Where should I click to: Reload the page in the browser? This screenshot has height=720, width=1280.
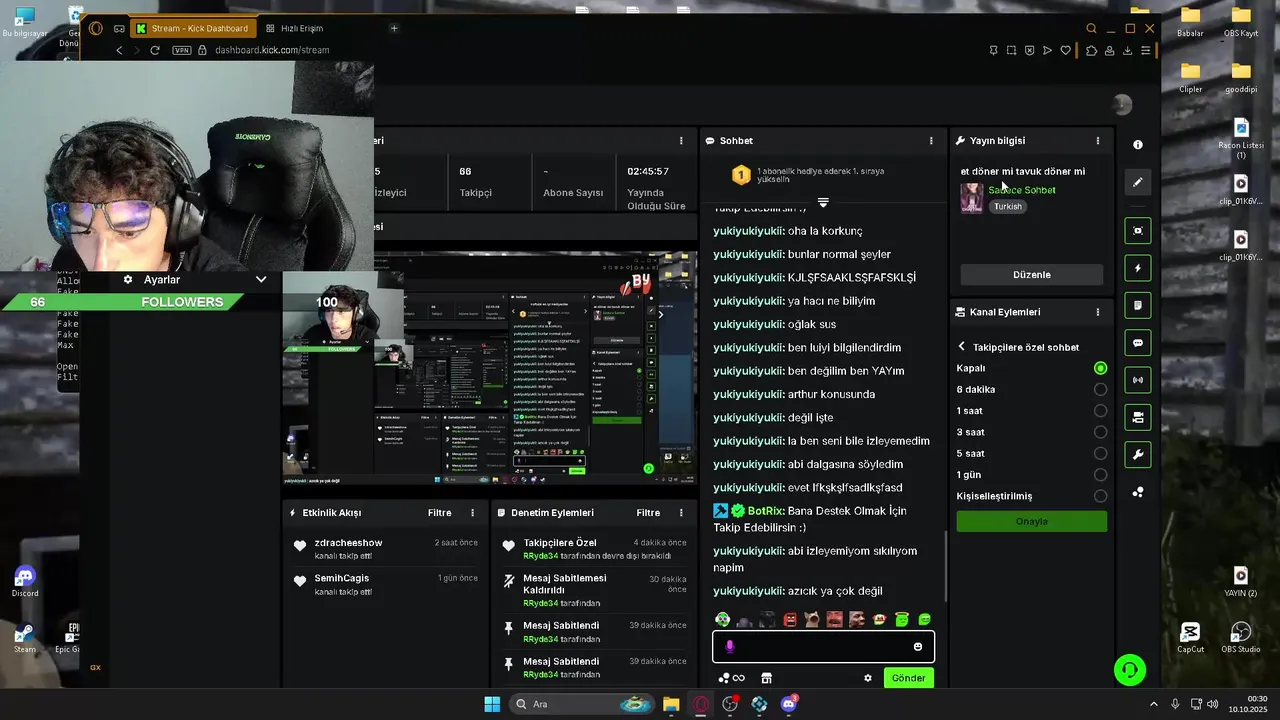(x=155, y=50)
